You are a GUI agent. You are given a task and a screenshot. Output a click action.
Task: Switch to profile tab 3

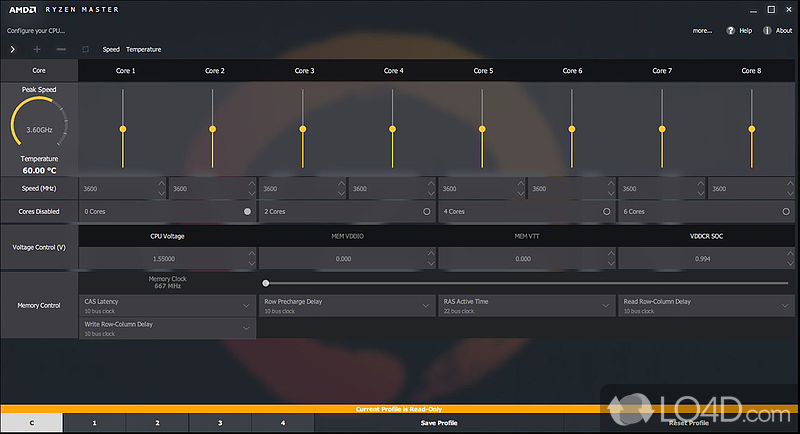220,423
